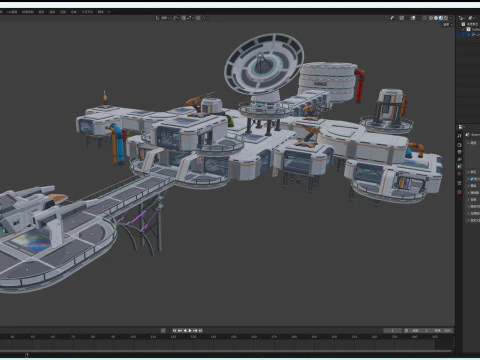Open the transform orientation dropdown

pyautogui.click(x=162, y=18)
